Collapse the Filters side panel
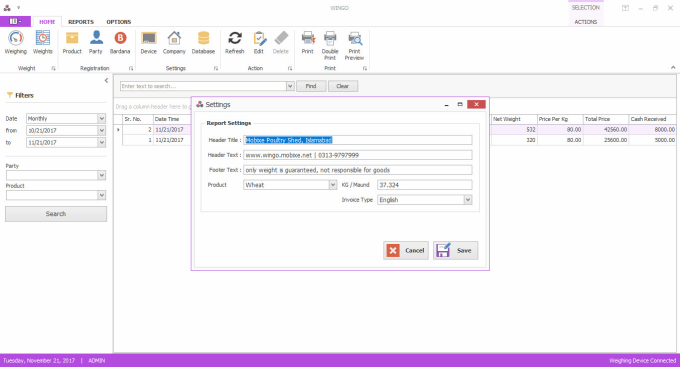680x367 pixels. click(x=106, y=80)
